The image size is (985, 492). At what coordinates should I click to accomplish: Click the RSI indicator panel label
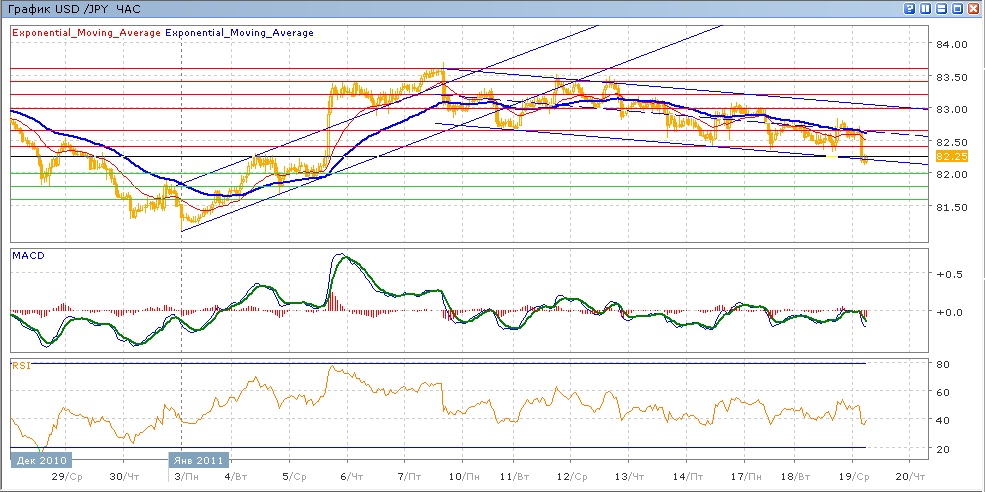click(x=20, y=366)
